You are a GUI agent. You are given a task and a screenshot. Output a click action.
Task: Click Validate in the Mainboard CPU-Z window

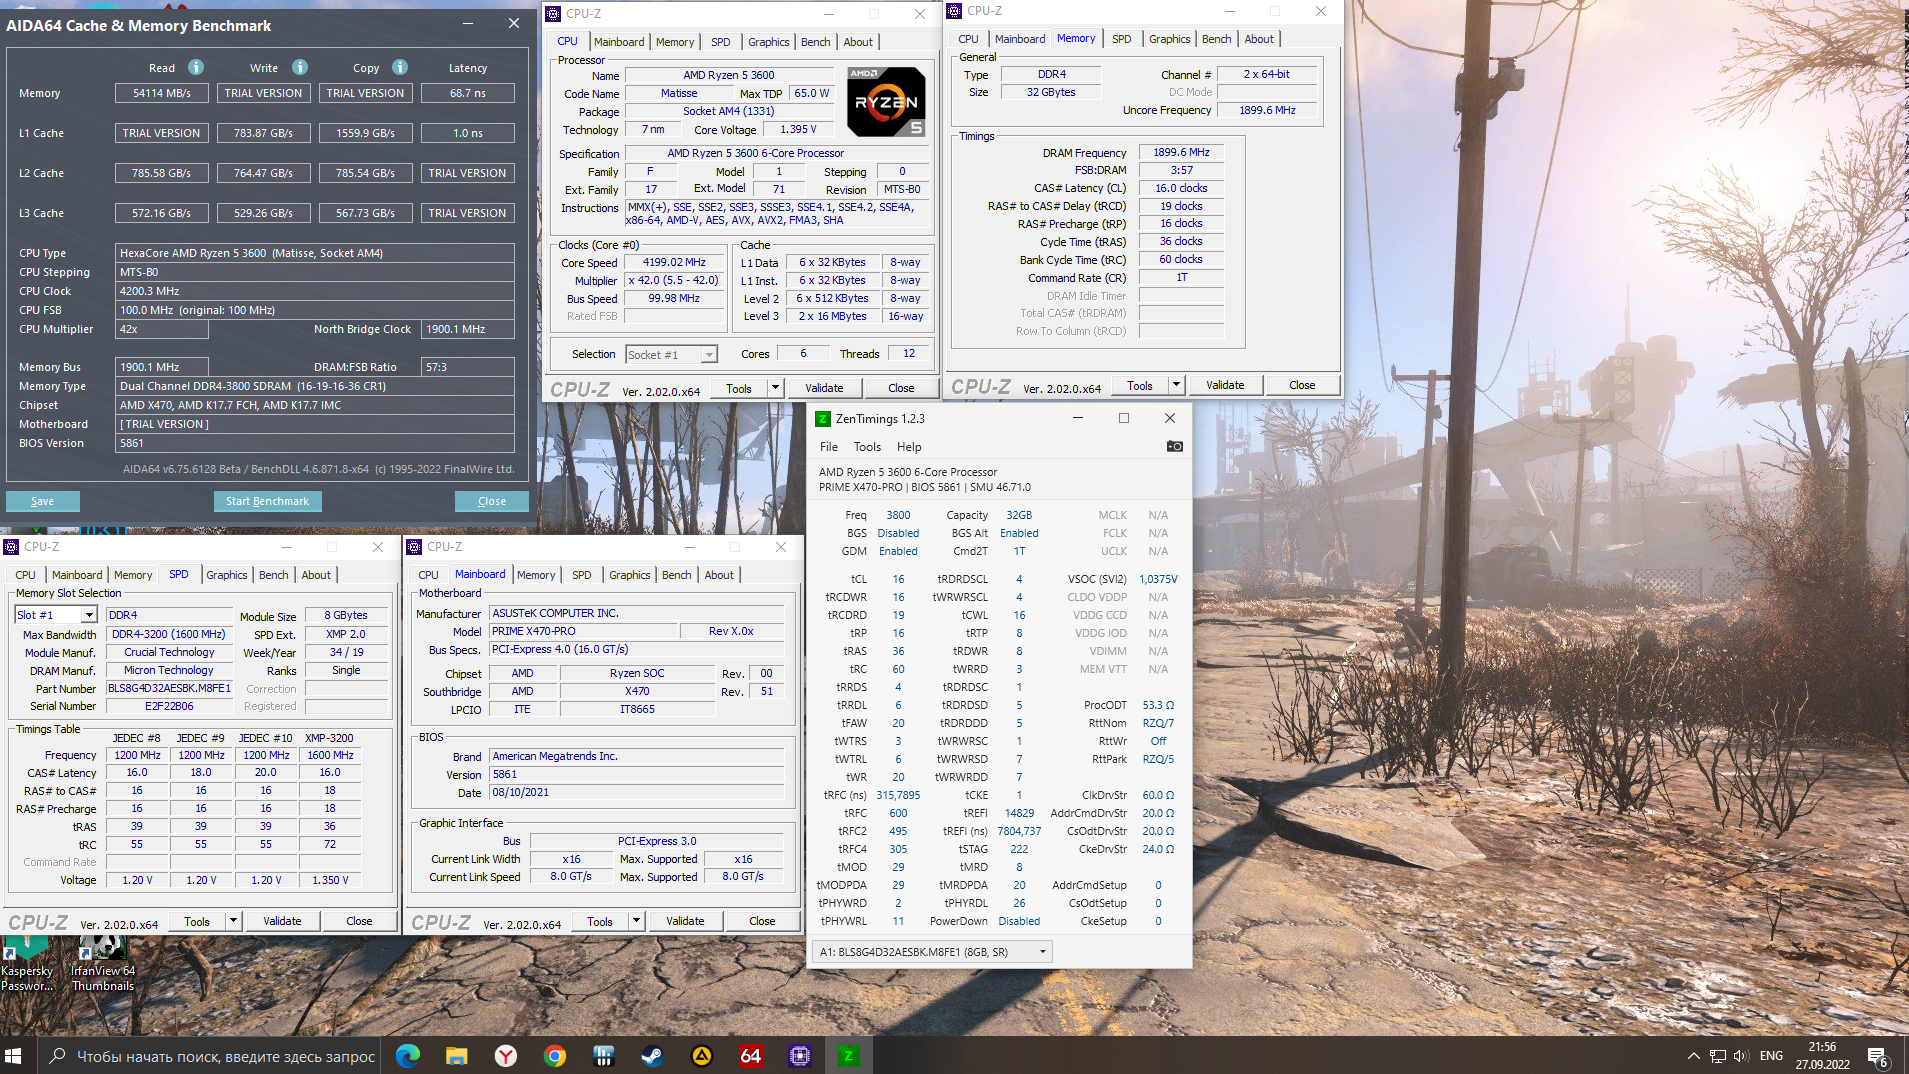point(685,921)
